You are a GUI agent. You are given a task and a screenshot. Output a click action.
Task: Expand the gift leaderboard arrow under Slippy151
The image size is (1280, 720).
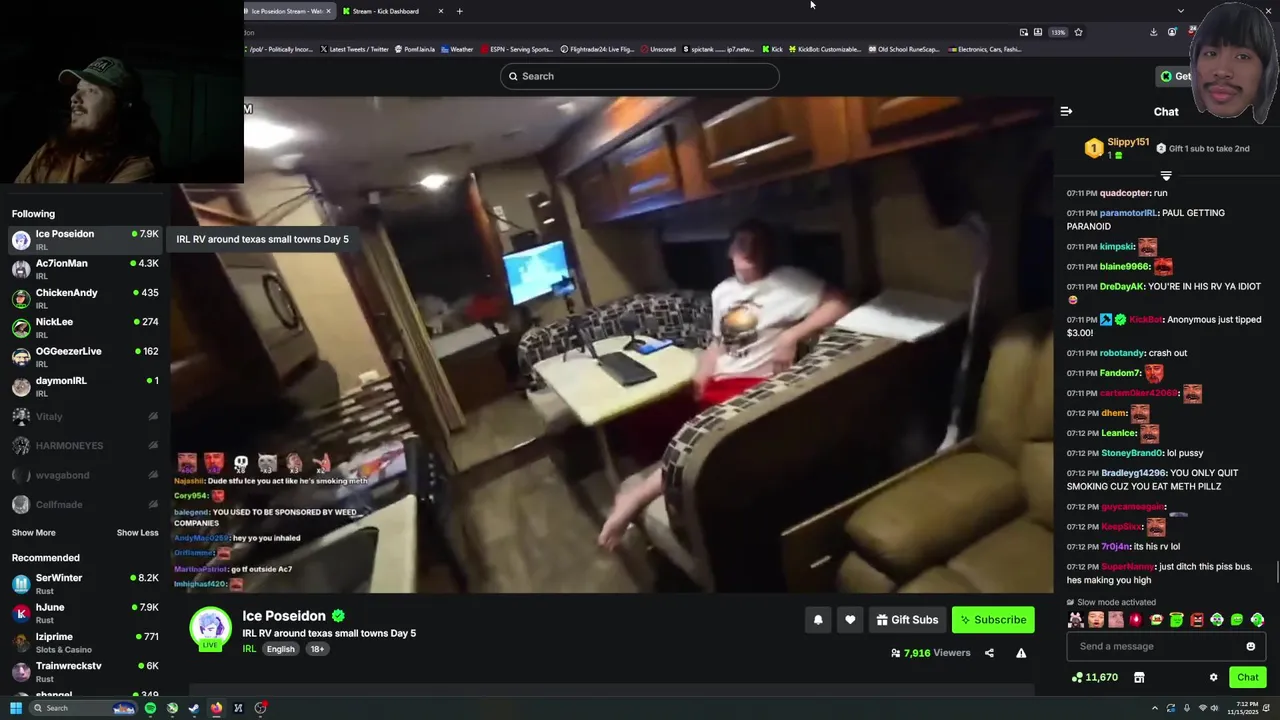1166,176
